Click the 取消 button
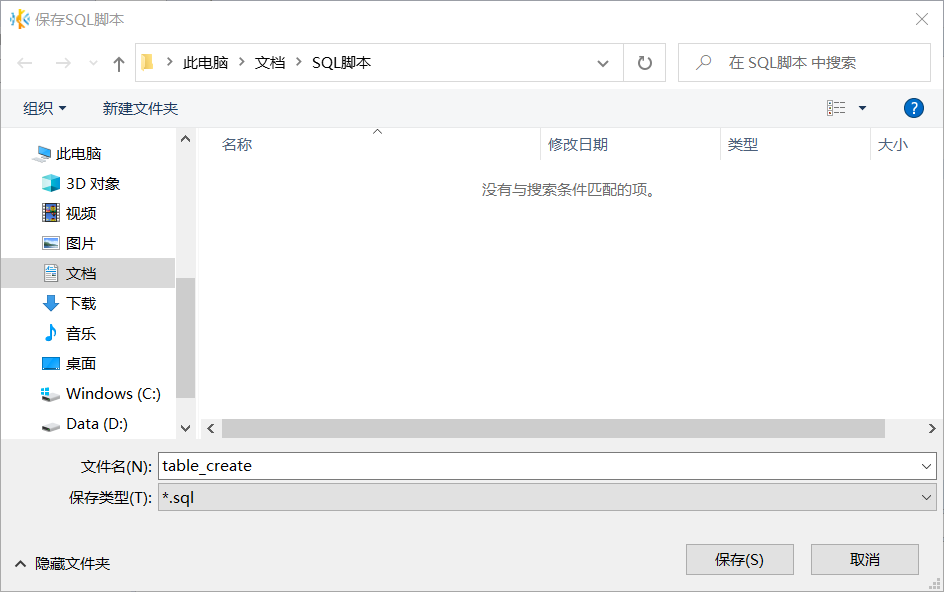 (x=864, y=560)
